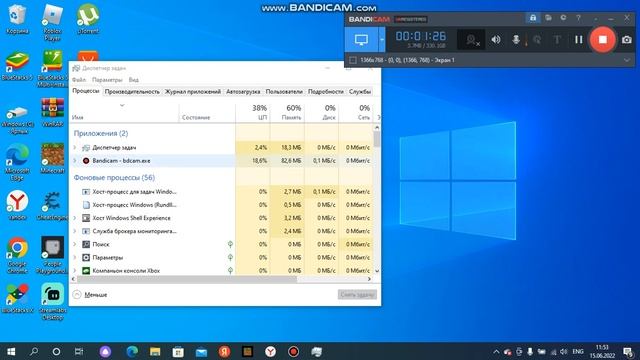Sort by the Состояние column header
This screenshot has height=360, width=640.
click(x=207, y=113)
